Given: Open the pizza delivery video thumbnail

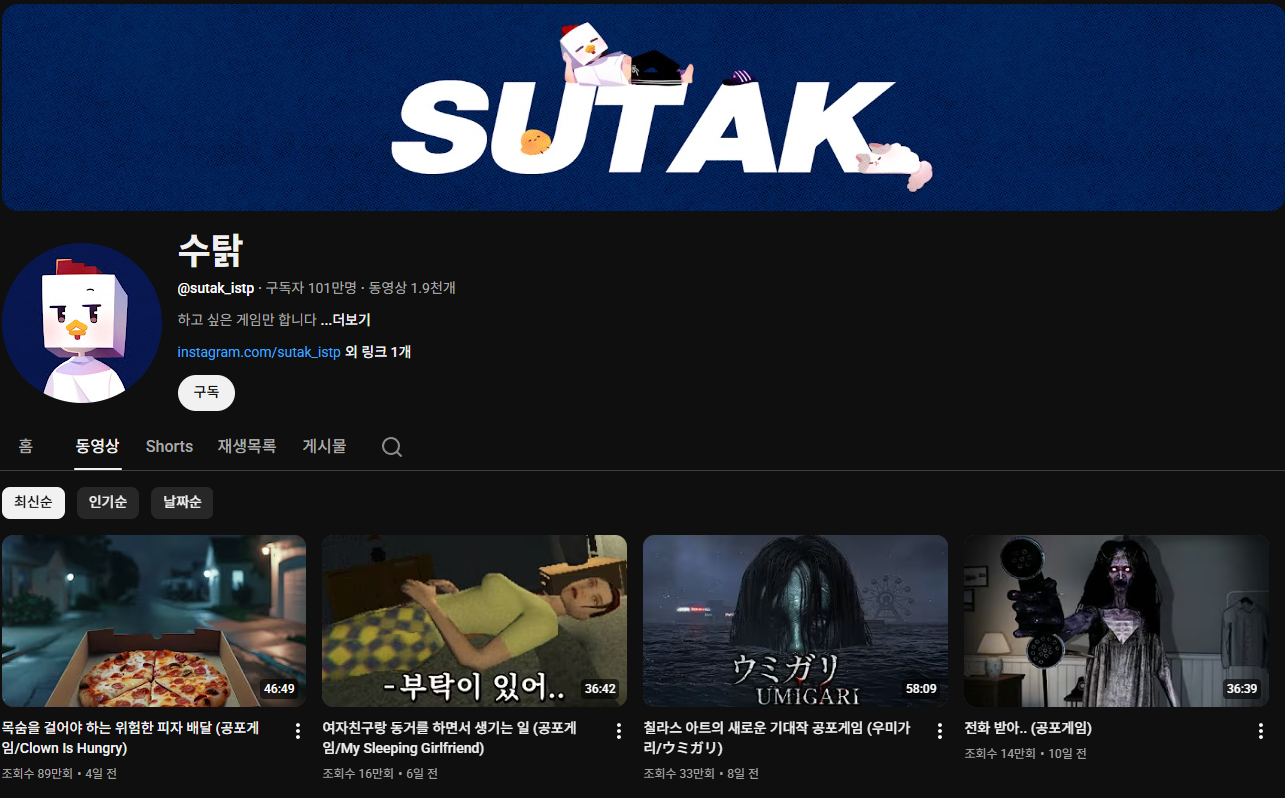Looking at the screenshot, I should (154, 621).
